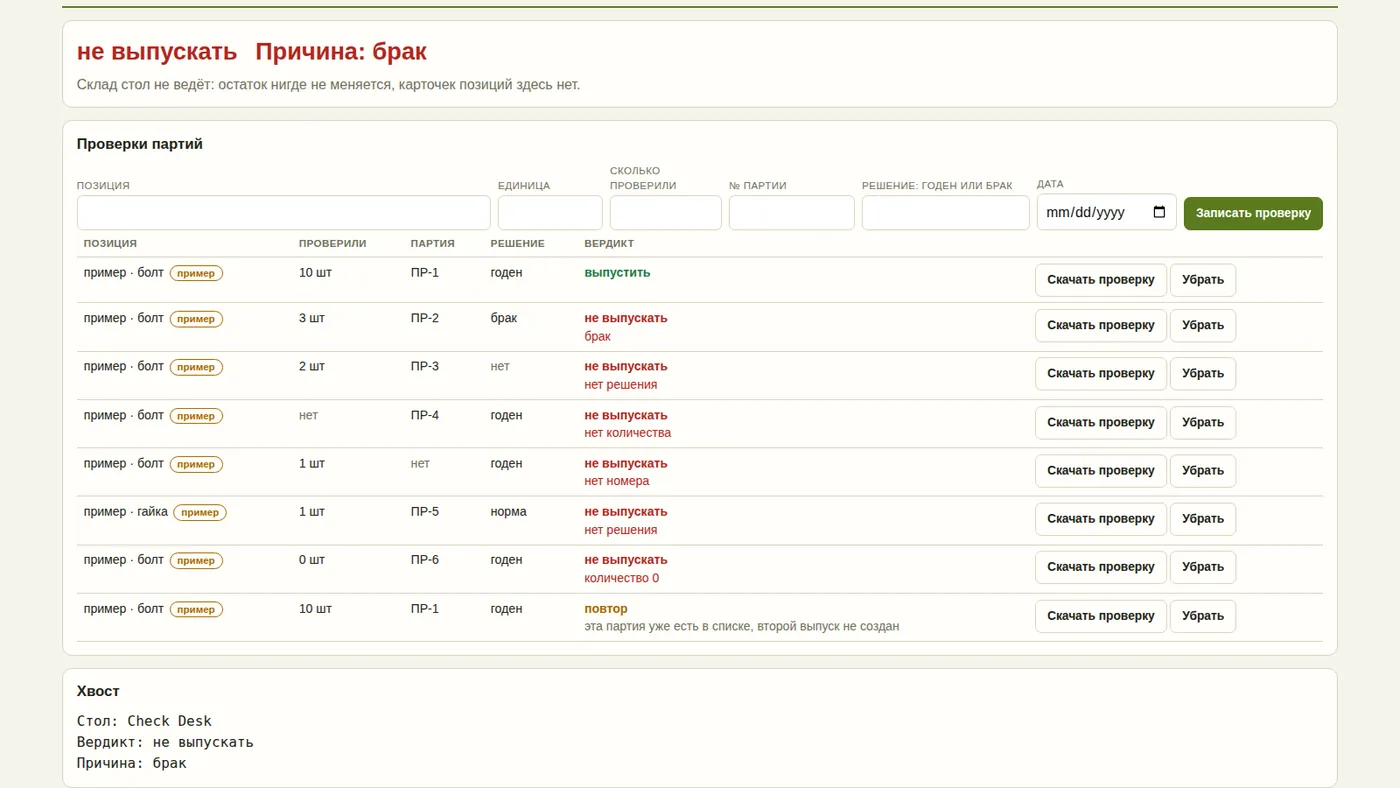This screenshot has width=1400, height=788.
Task: Click the «повтор» verdict label
Action: coord(606,609)
